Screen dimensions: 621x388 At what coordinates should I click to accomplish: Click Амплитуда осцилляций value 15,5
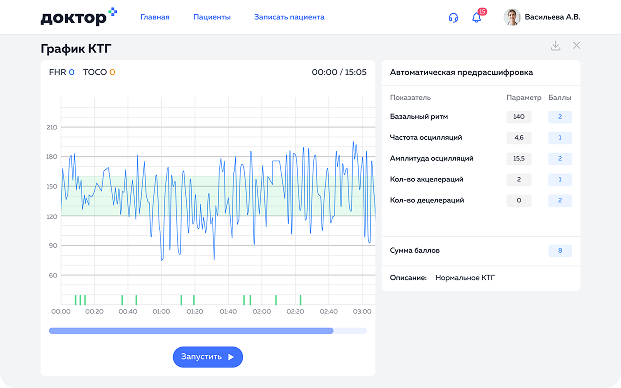click(519, 159)
